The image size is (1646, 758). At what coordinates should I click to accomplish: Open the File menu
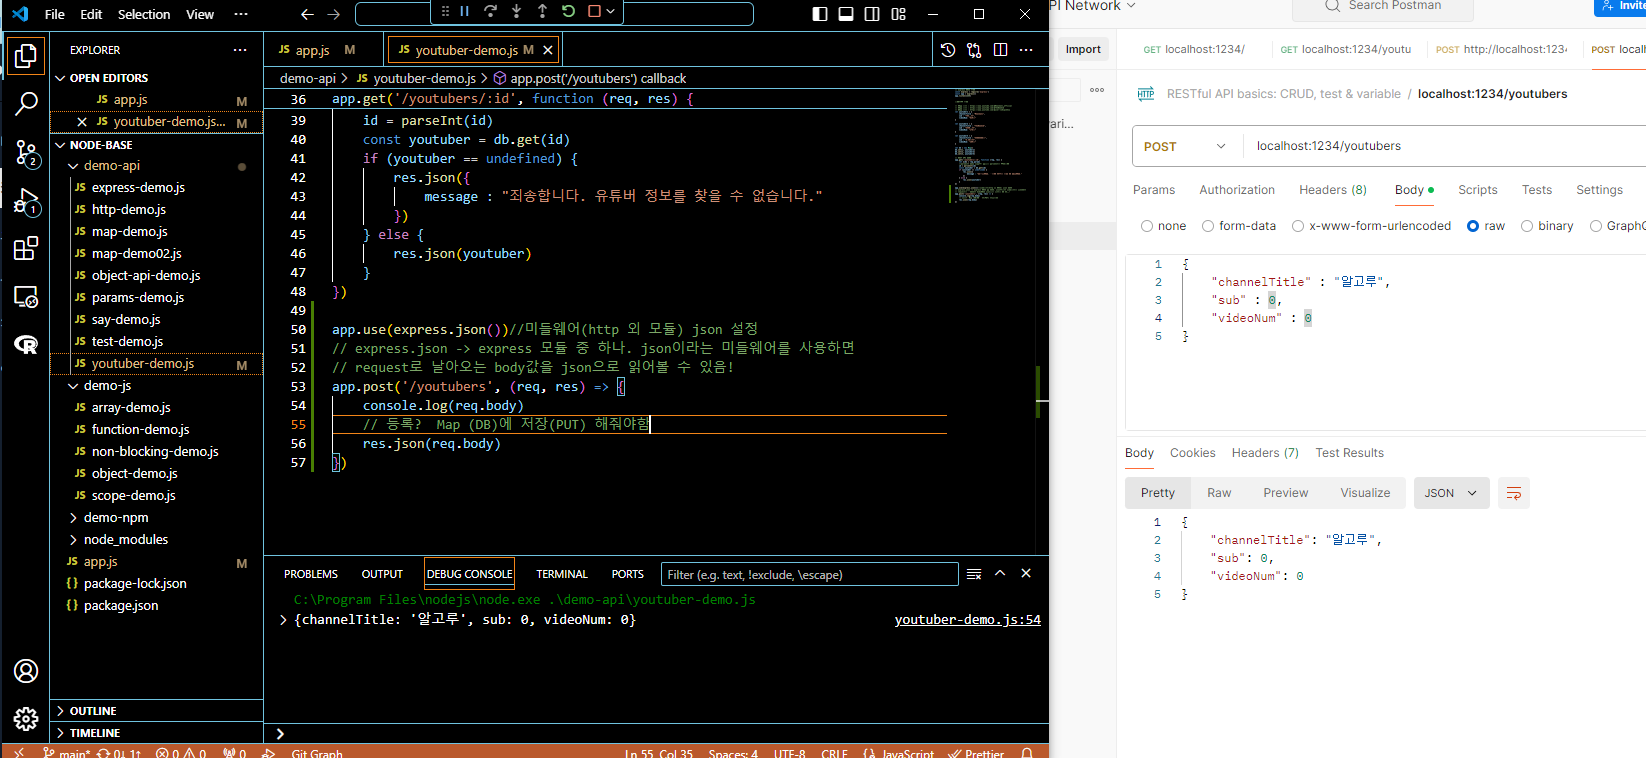[x=55, y=14]
